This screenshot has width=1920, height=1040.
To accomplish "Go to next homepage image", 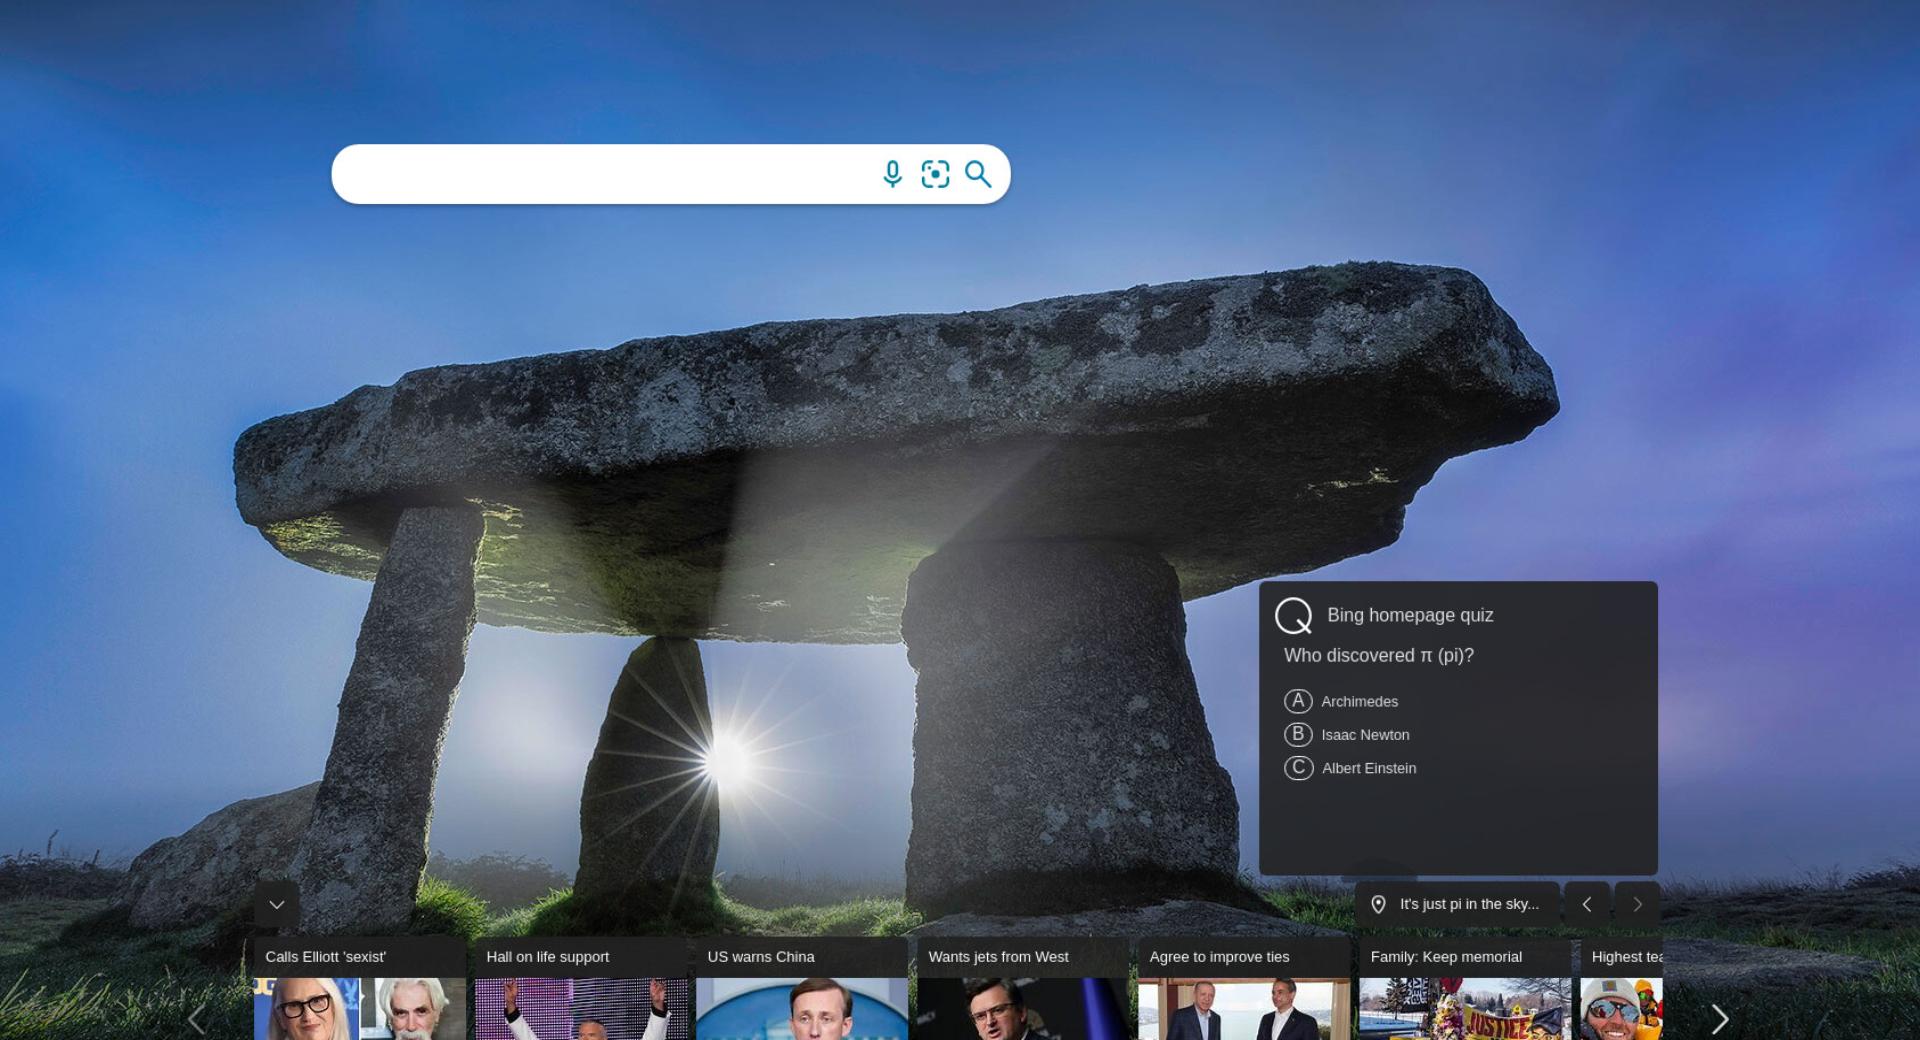I will pos(1637,904).
